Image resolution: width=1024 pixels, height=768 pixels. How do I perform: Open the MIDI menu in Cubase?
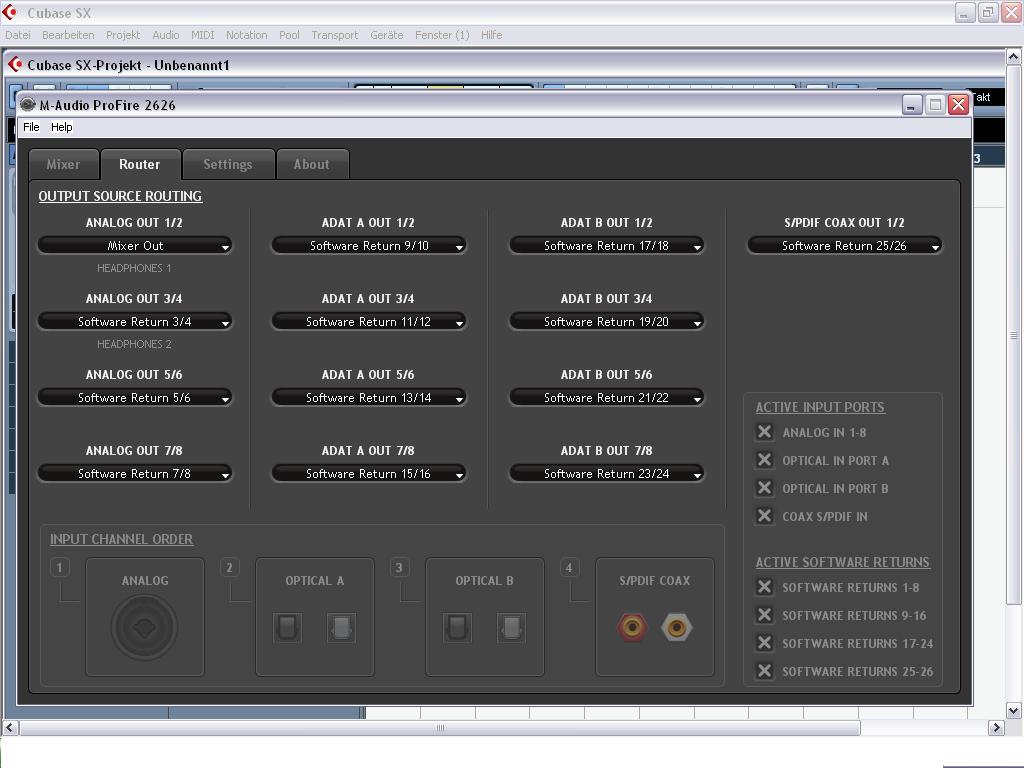[202, 35]
